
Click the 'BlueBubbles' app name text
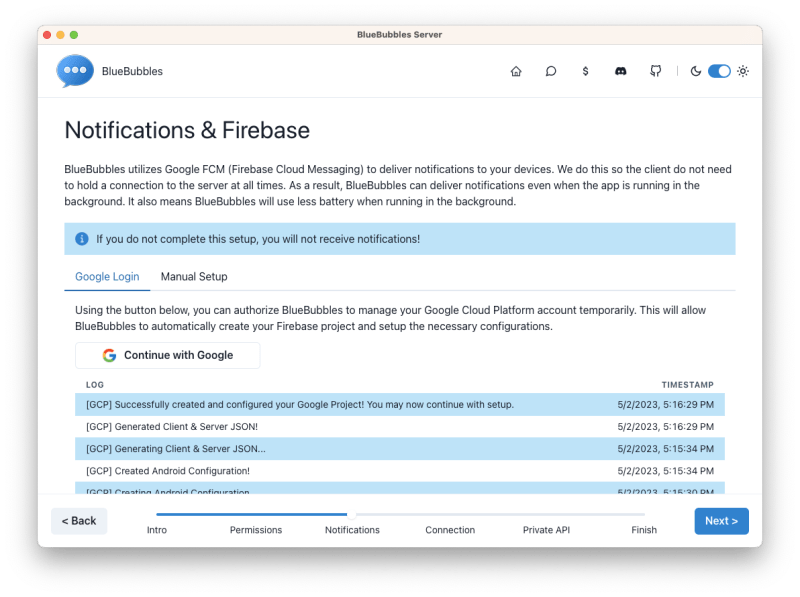click(x=132, y=71)
